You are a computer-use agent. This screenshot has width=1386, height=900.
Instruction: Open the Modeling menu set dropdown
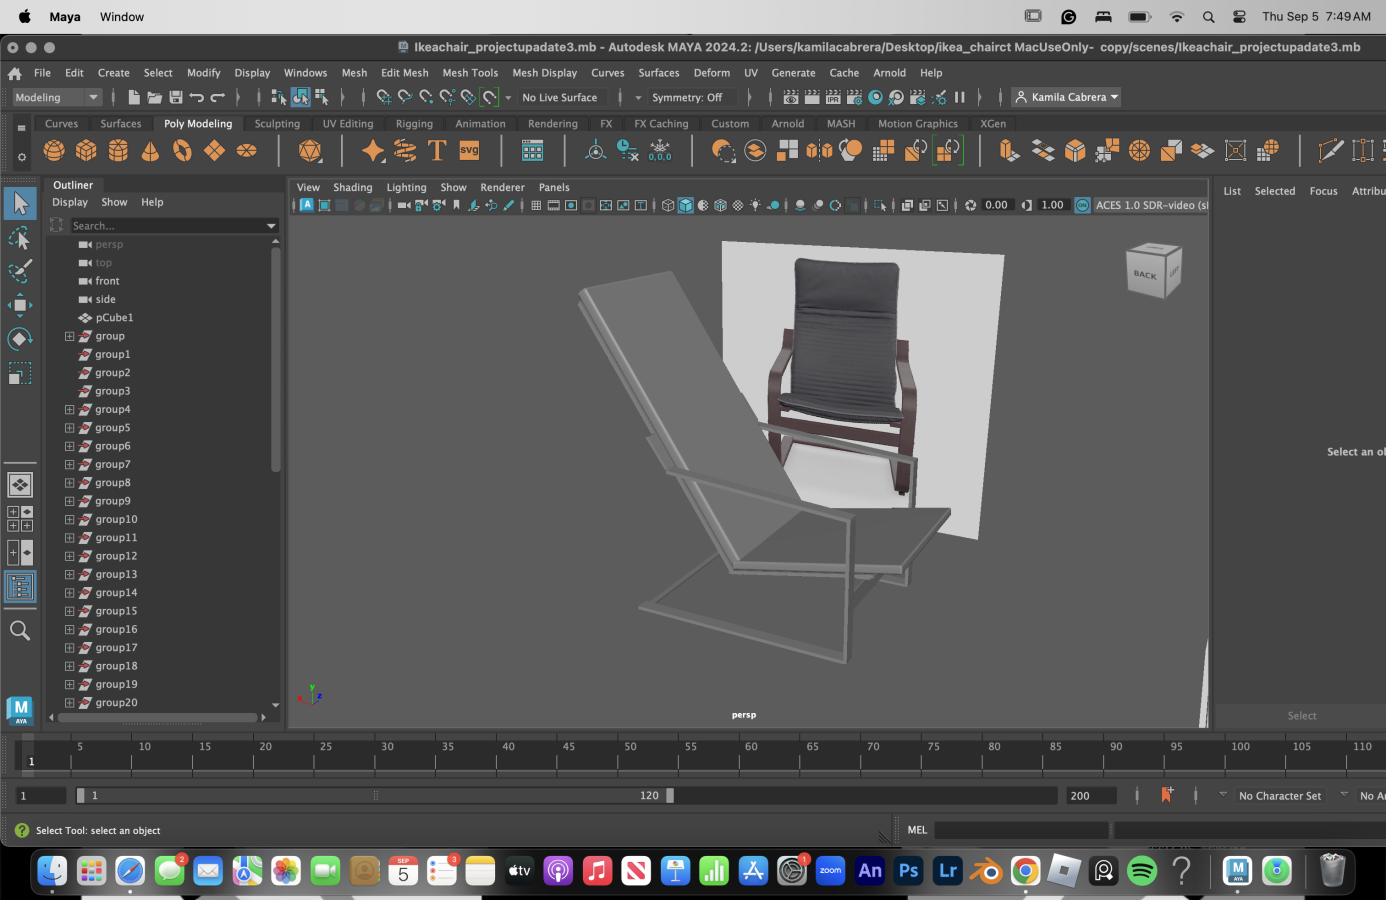click(x=57, y=97)
